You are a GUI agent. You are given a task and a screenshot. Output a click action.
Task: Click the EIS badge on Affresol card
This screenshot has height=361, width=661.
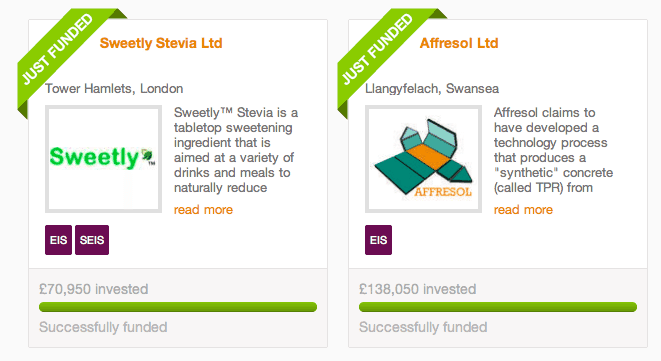(x=378, y=240)
